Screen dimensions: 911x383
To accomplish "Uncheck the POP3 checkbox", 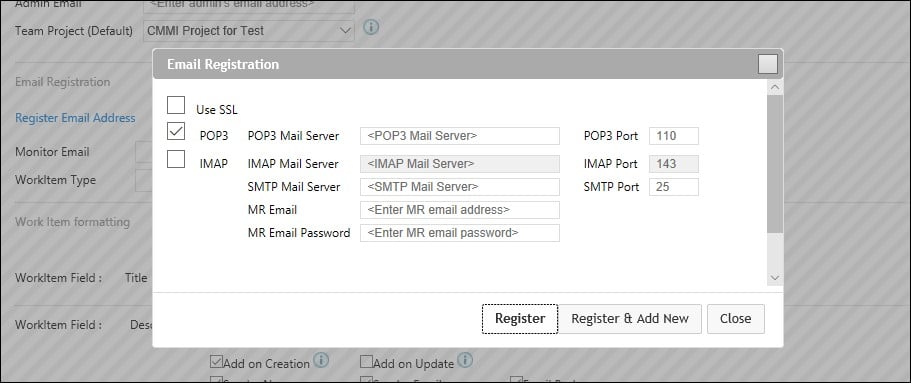I will pyautogui.click(x=176, y=132).
